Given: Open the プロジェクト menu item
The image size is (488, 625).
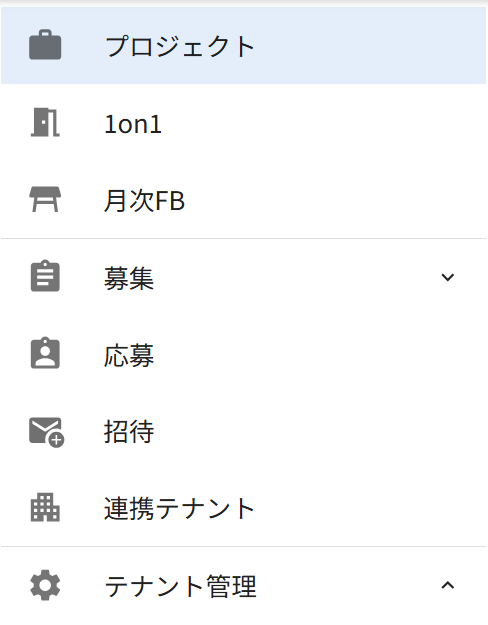Looking at the screenshot, I should (180, 46).
